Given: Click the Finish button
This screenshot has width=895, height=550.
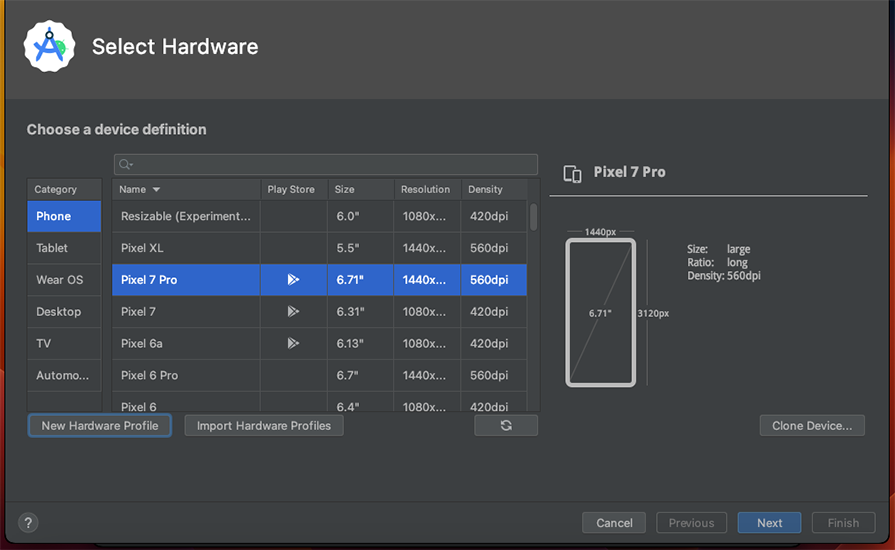Looking at the screenshot, I should click(x=843, y=523).
